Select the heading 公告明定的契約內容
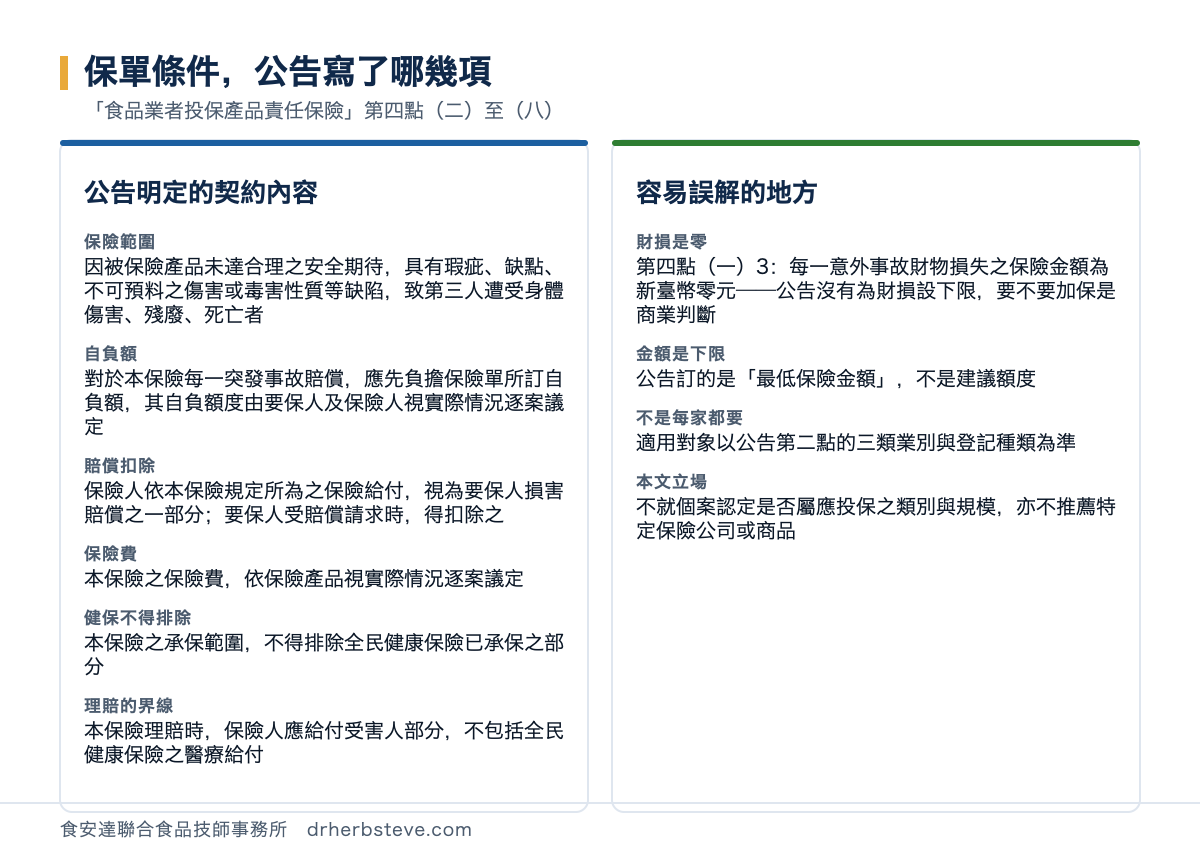Screen dimensions: 1200x858 click(201, 192)
